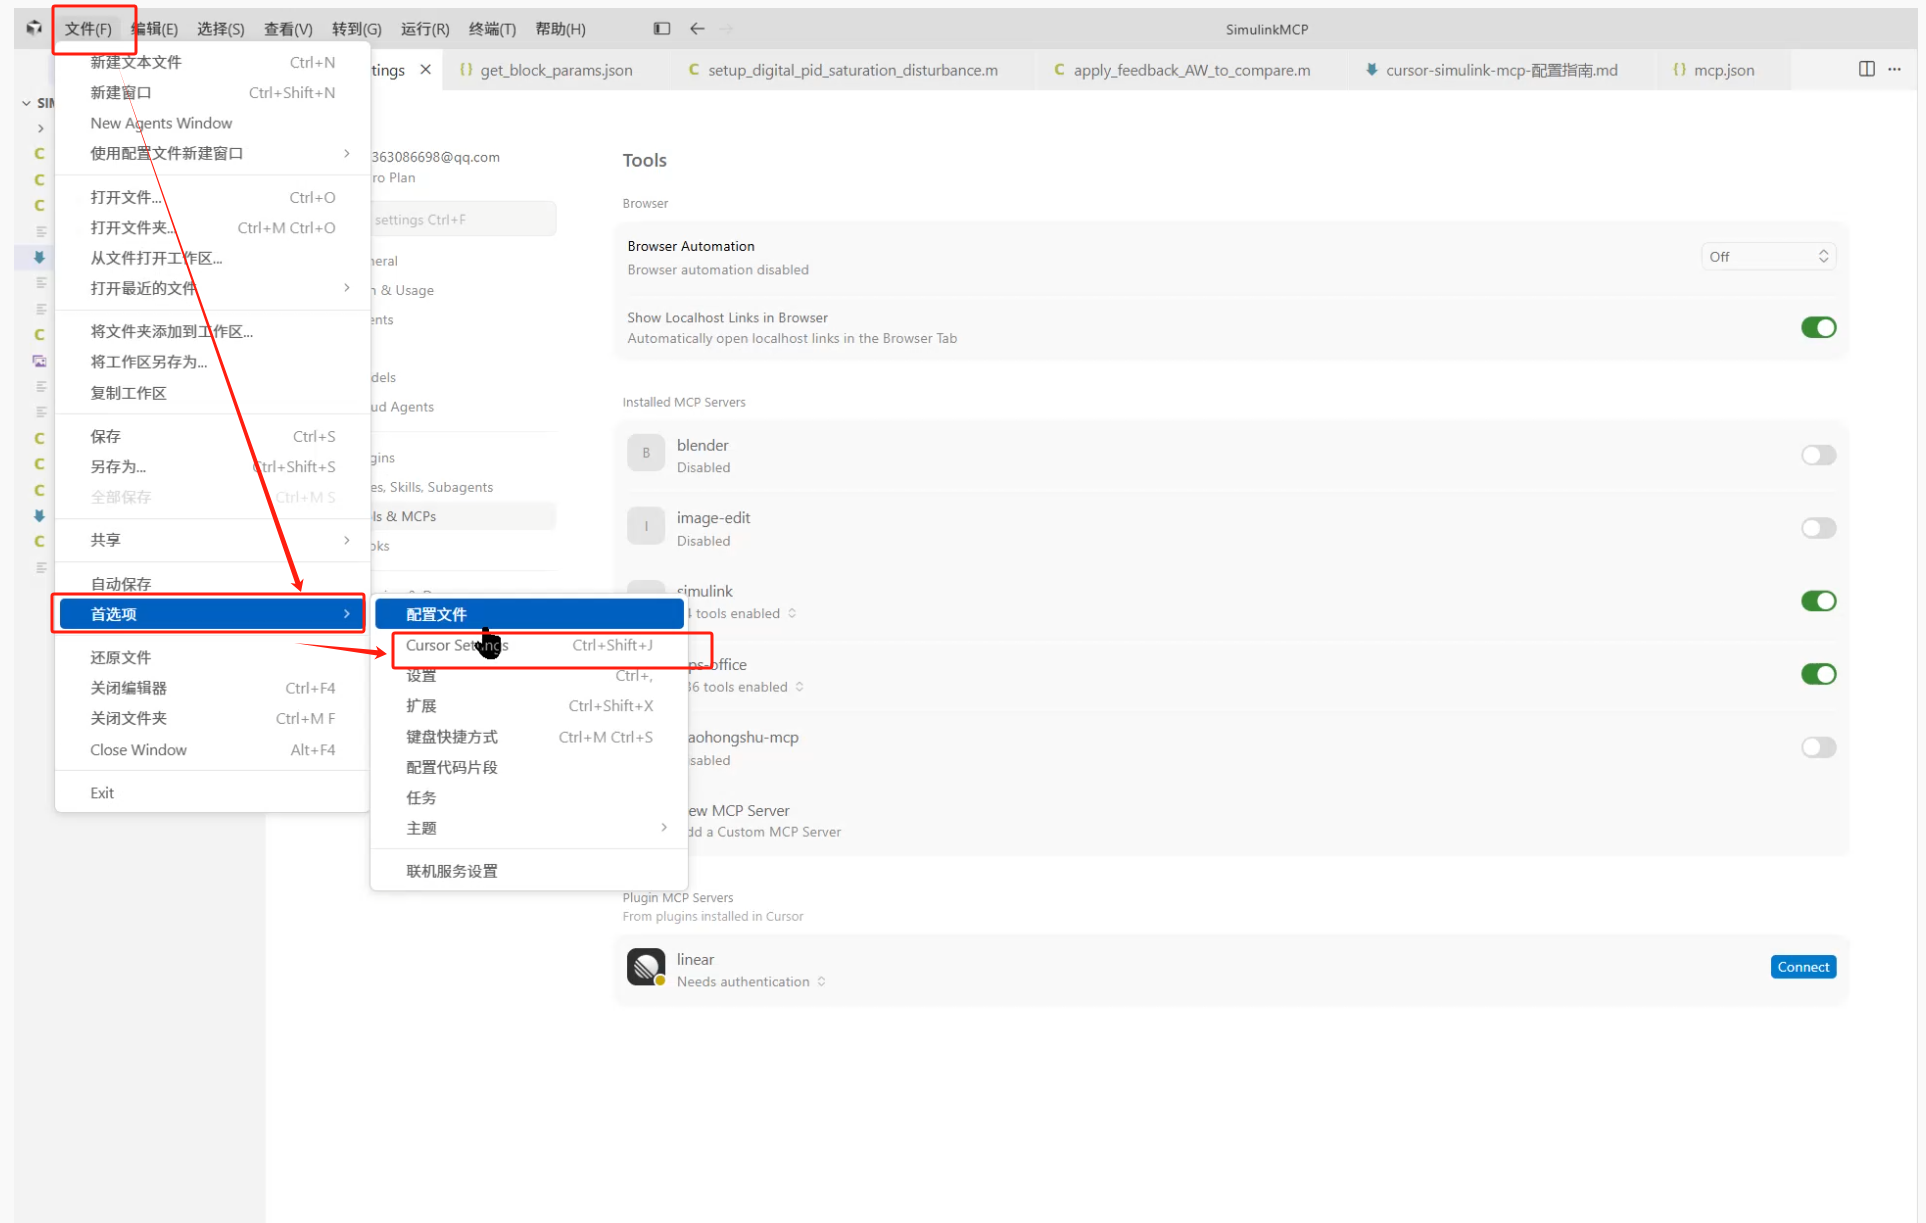Open Cursor Settings from the submenu

[x=529, y=645]
